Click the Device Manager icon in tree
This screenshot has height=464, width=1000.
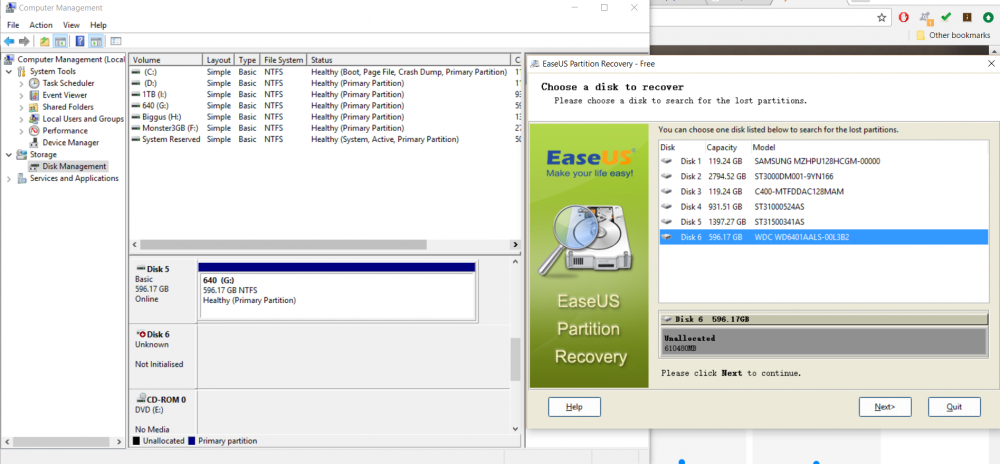pyautogui.click(x=34, y=143)
